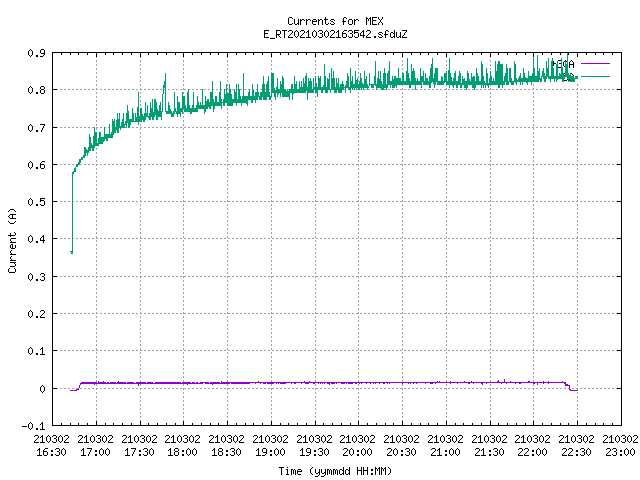This screenshot has width=640, height=480.
Task: Click the 19:30 x-axis time label
Action: tap(314, 452)
